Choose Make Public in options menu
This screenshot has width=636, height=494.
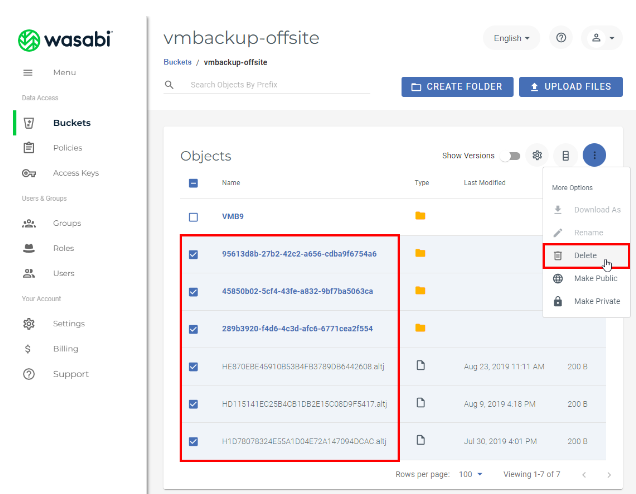tap(596, 279)
